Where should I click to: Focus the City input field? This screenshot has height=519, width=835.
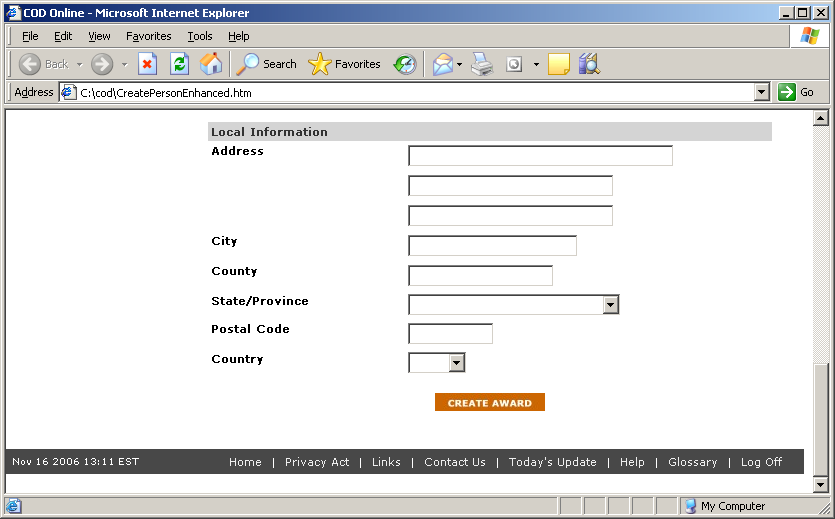pos(492,245)
